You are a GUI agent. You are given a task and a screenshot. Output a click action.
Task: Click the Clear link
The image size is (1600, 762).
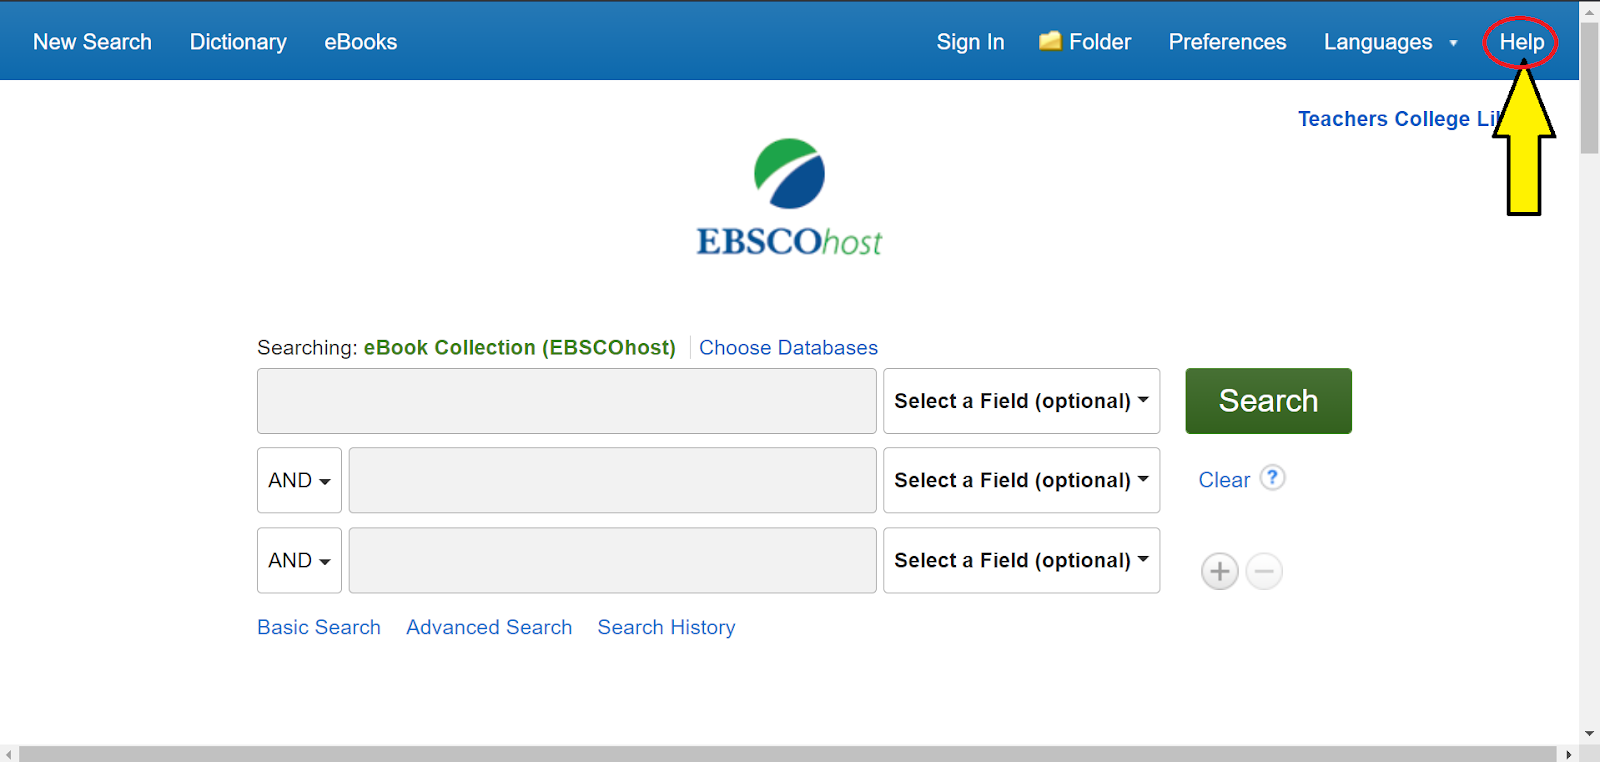[1224, 480]
